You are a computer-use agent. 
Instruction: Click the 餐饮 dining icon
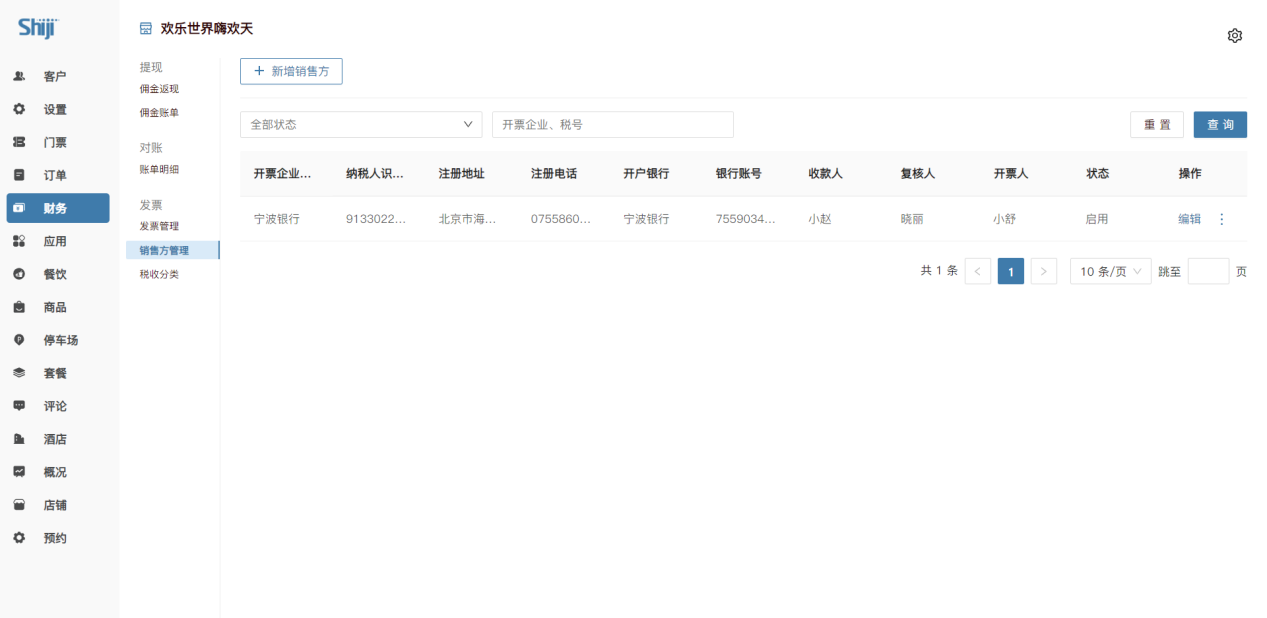point(19,274)
